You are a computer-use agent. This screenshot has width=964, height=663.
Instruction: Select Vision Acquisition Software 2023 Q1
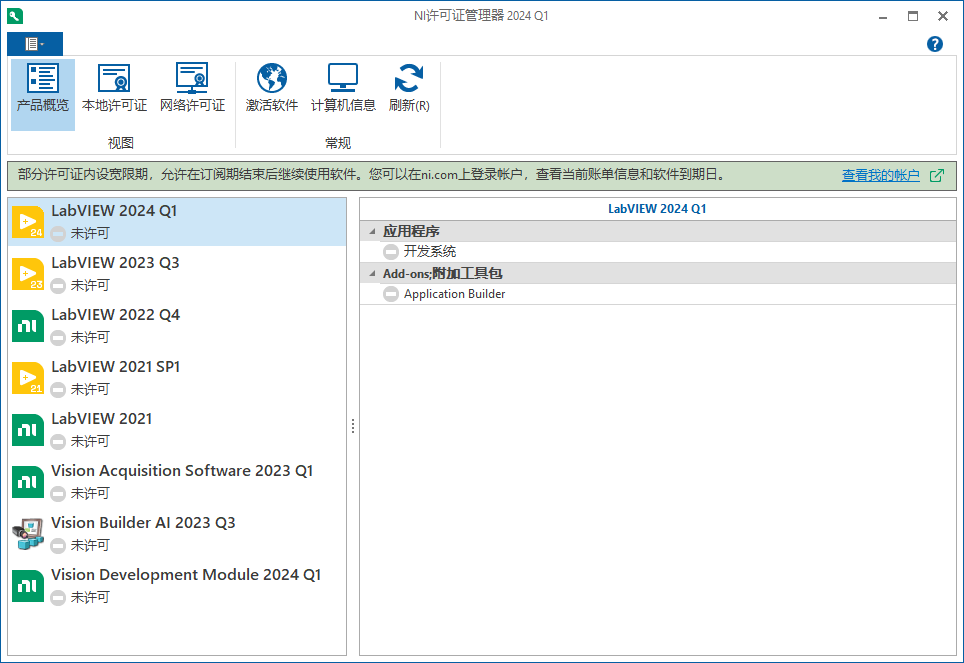pos(177,482)
